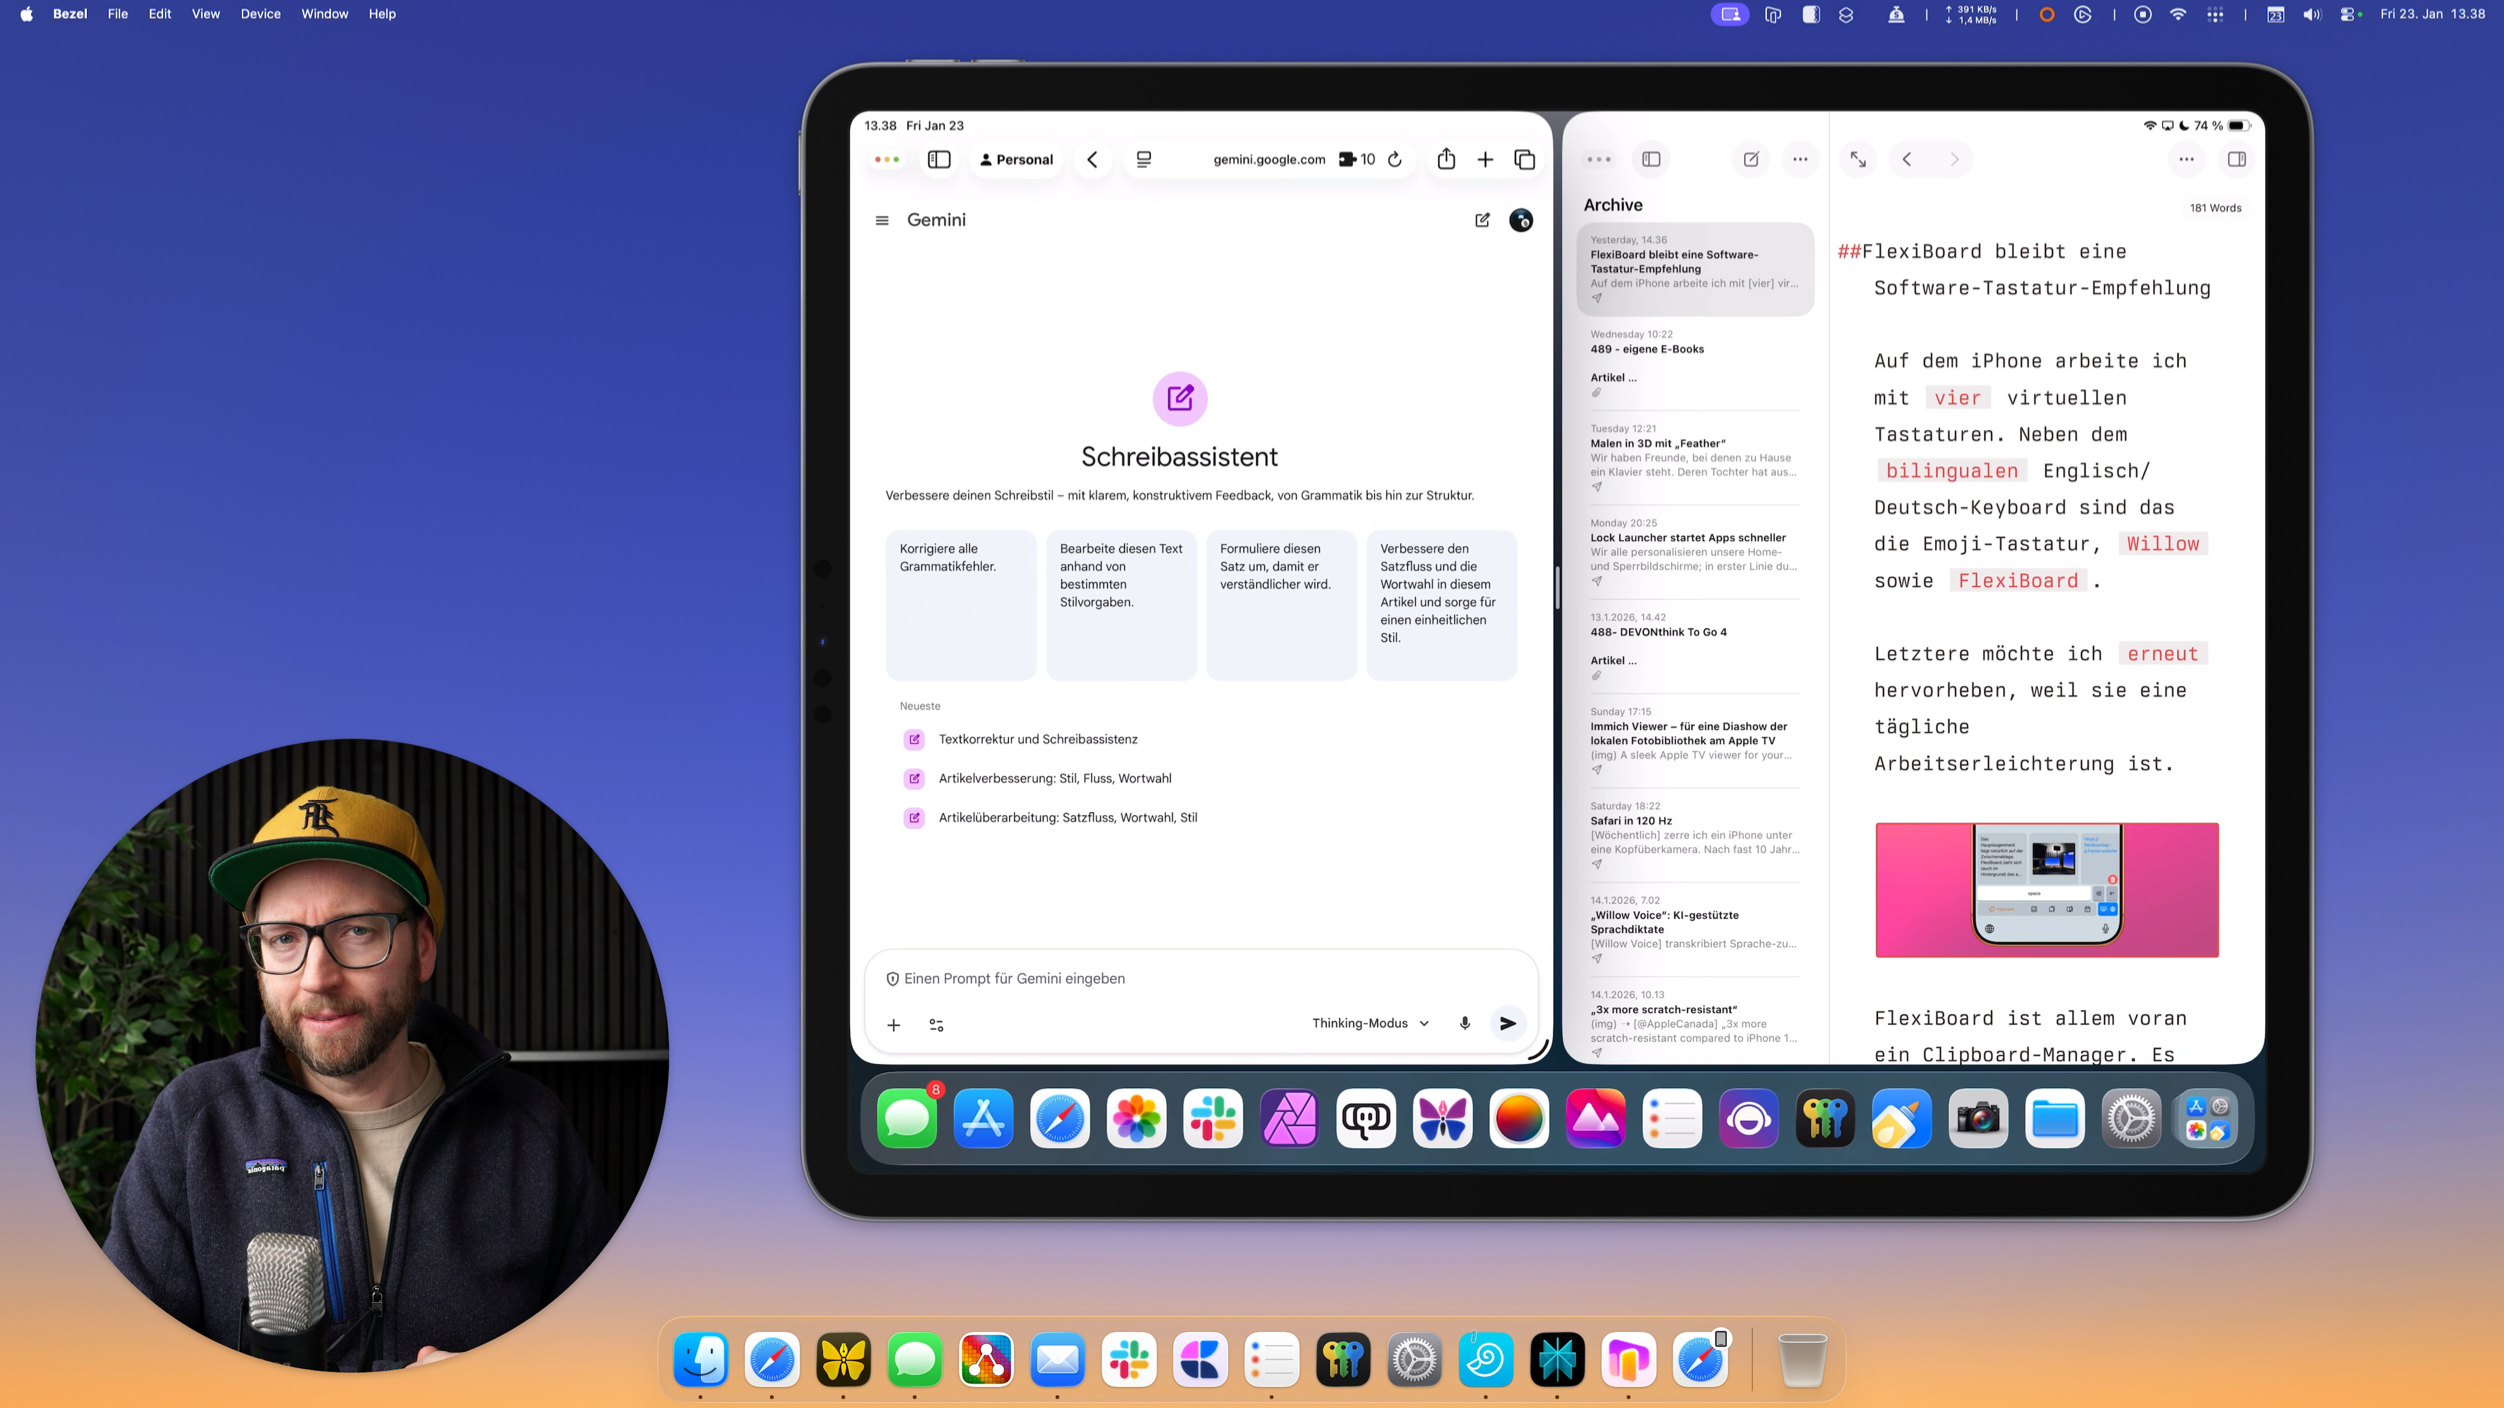Toggle the Archive list sidebar panel

click(1651, 159)
